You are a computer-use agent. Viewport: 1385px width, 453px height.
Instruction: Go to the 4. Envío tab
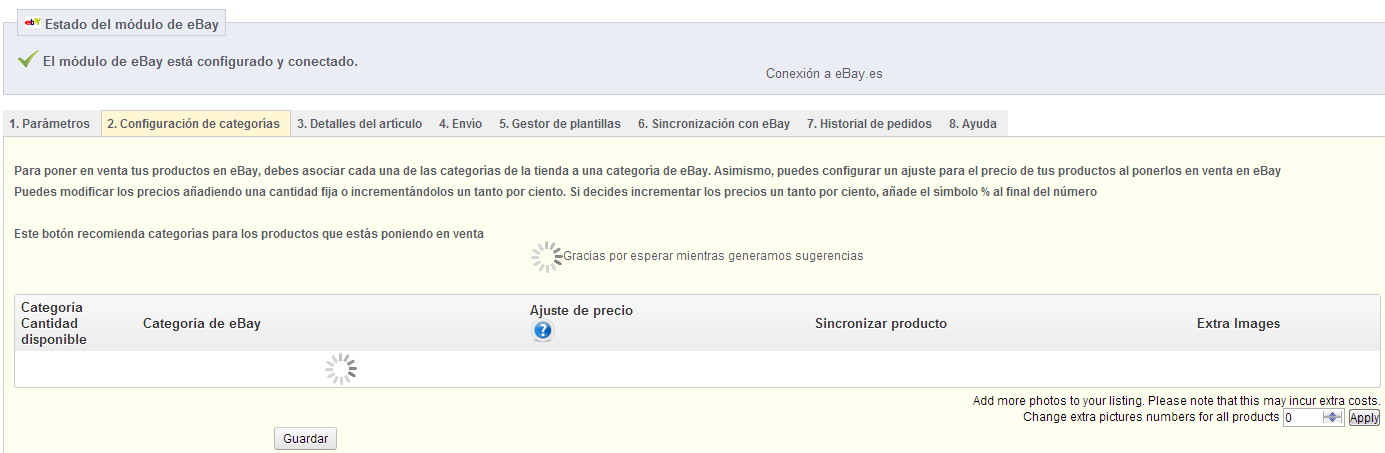pyautogui.click(x=460, y=124)
